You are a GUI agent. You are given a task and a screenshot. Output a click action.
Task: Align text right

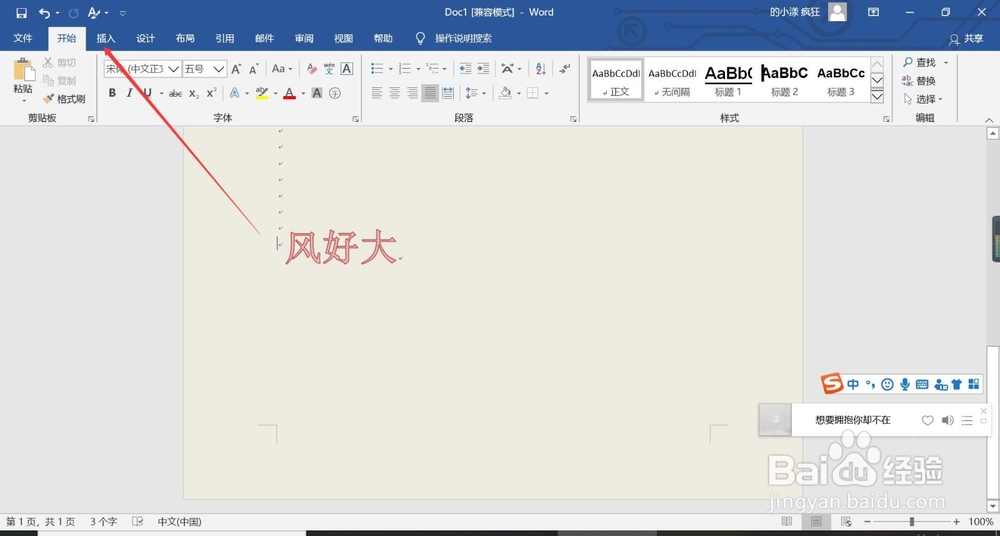pos(413,93)
